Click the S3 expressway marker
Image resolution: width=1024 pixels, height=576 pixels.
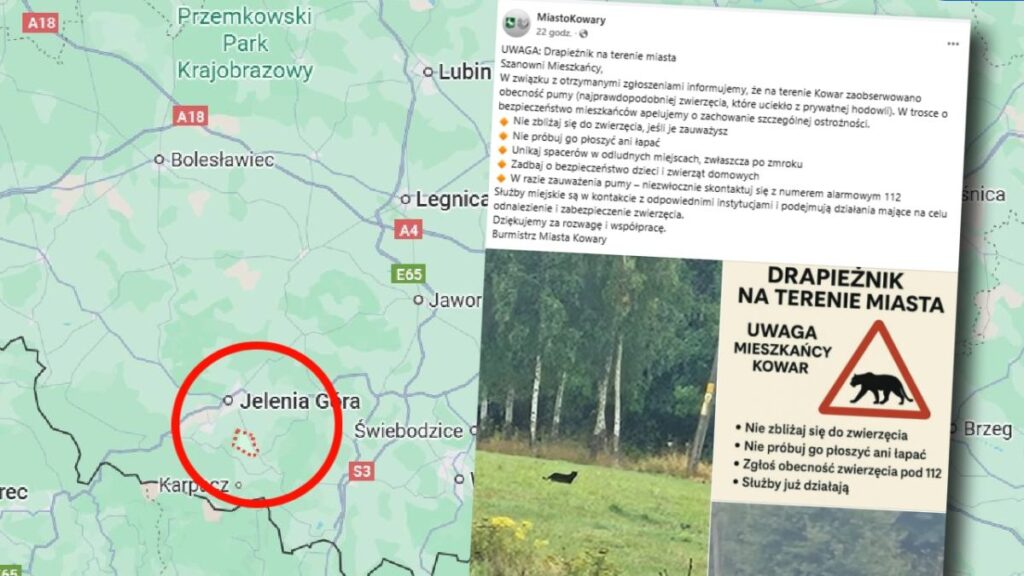point(360,471)
